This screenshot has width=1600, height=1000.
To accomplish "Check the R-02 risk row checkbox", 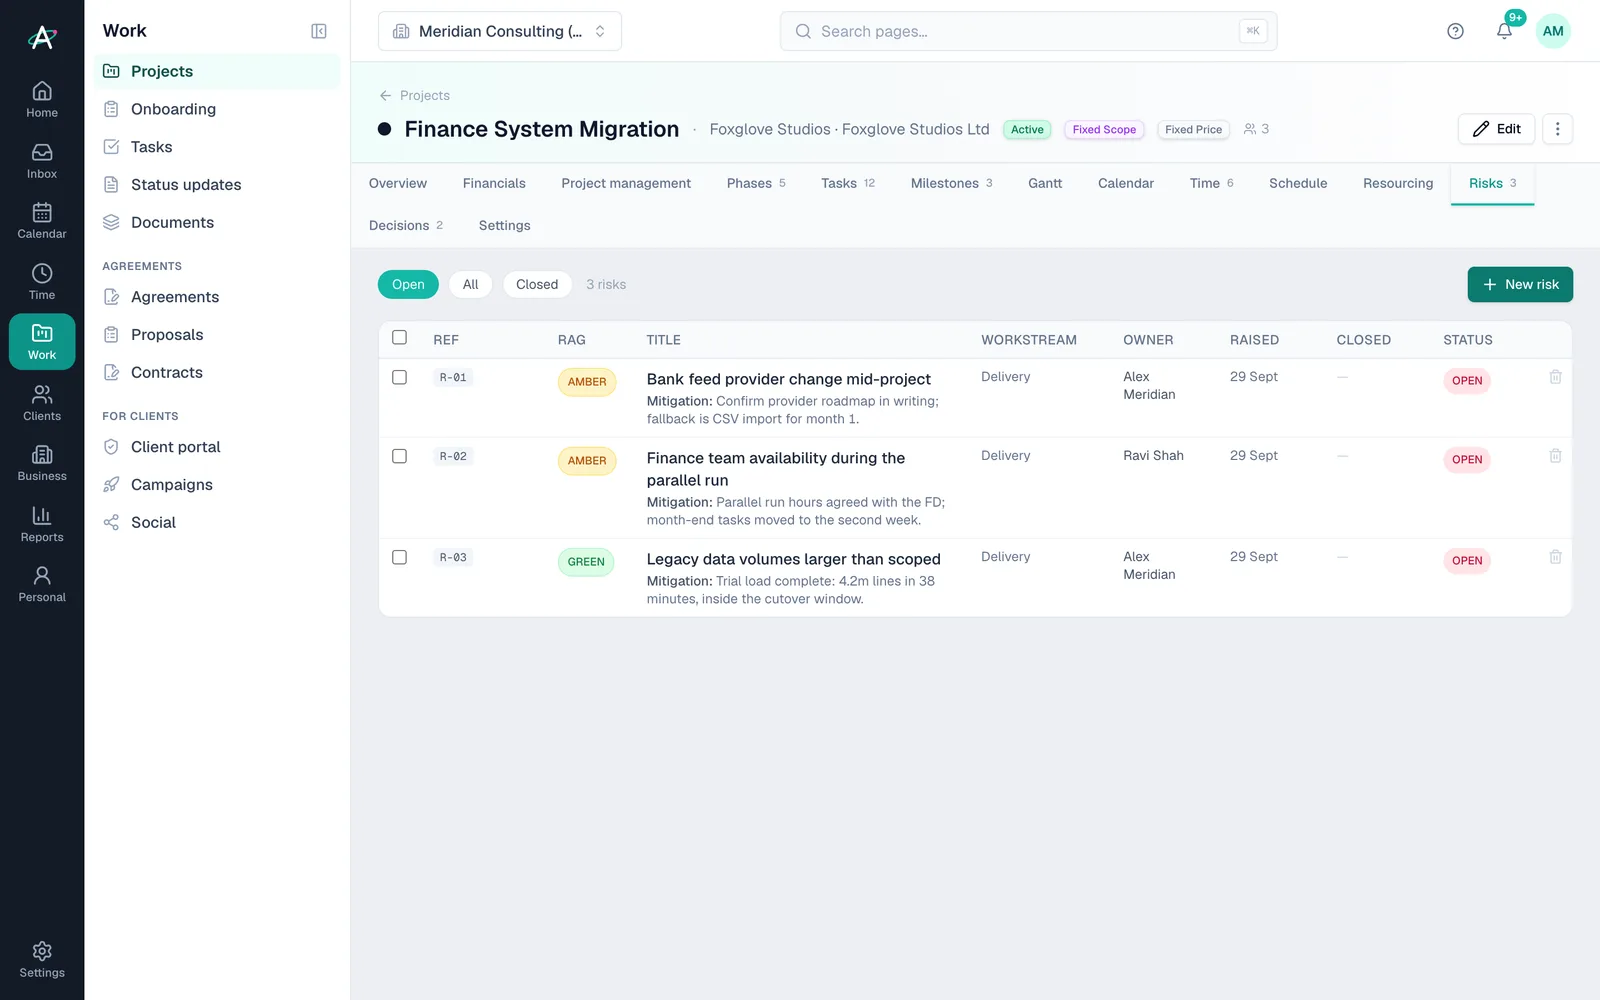I will pos(399,456).
